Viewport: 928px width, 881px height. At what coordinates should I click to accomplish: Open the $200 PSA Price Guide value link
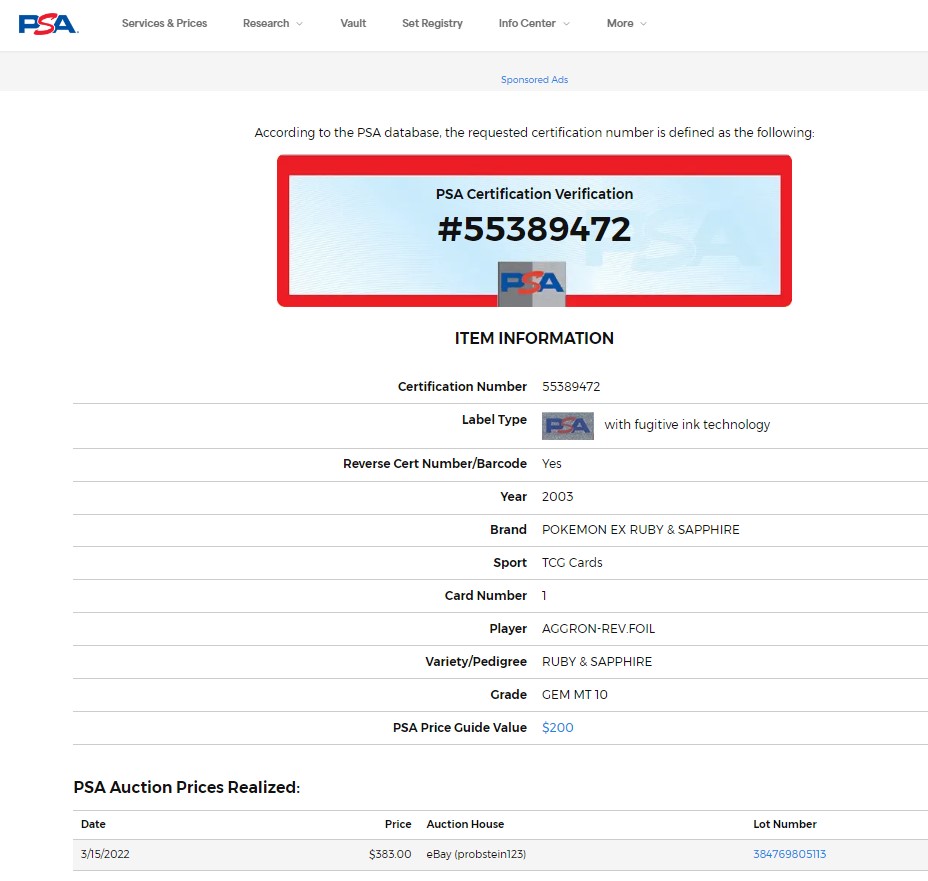point(557,728)
